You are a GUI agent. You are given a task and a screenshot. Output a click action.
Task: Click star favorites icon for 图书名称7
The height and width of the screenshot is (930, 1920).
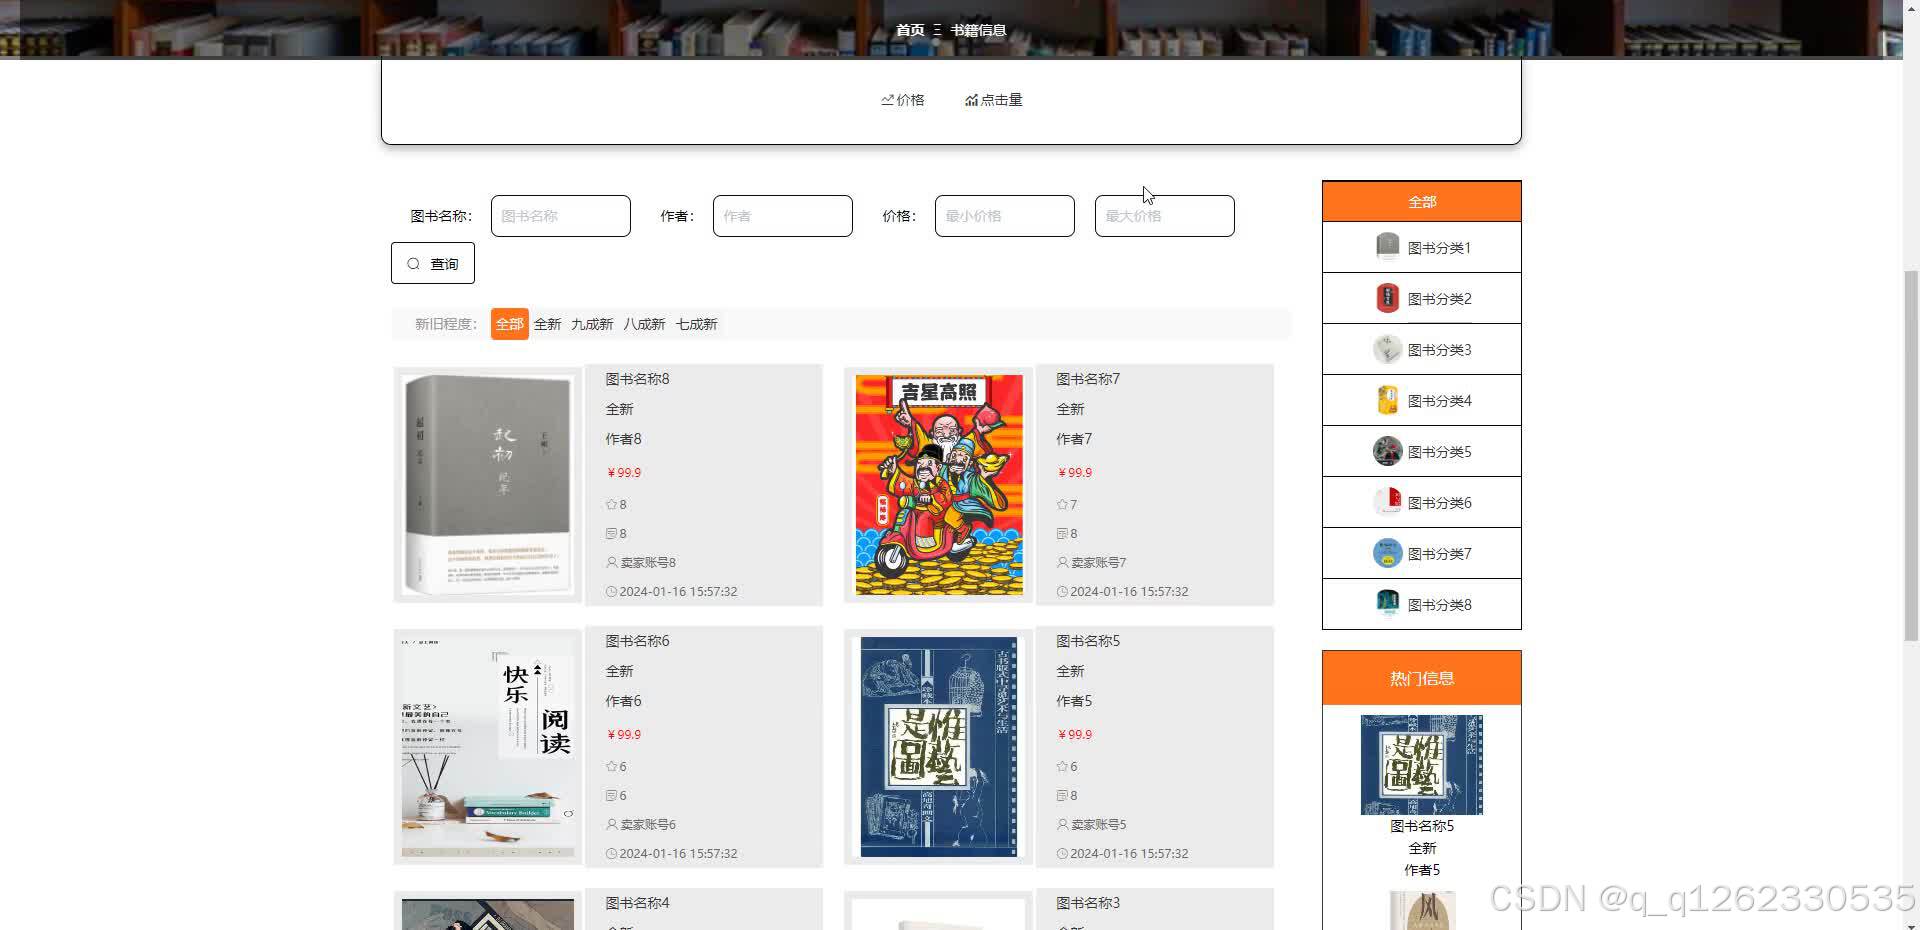[x=1063, y=505]
